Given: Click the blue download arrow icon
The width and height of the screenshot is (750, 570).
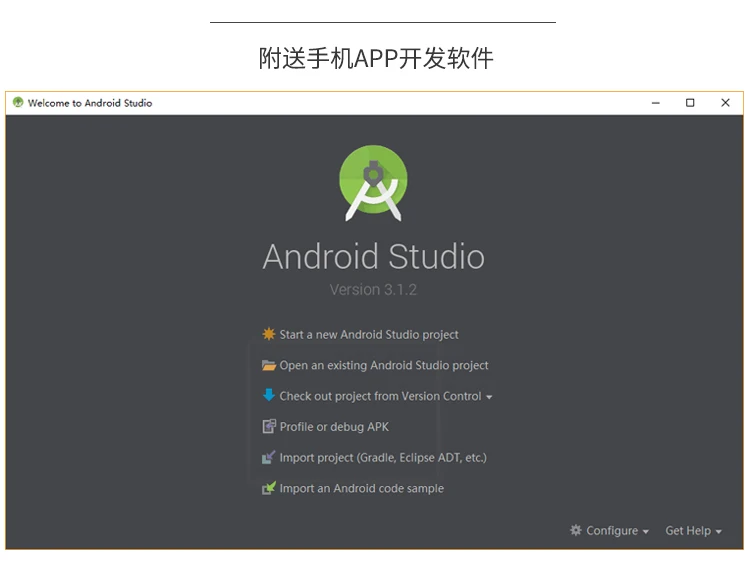Looking at the screenshot, I should tap(269, 395).
